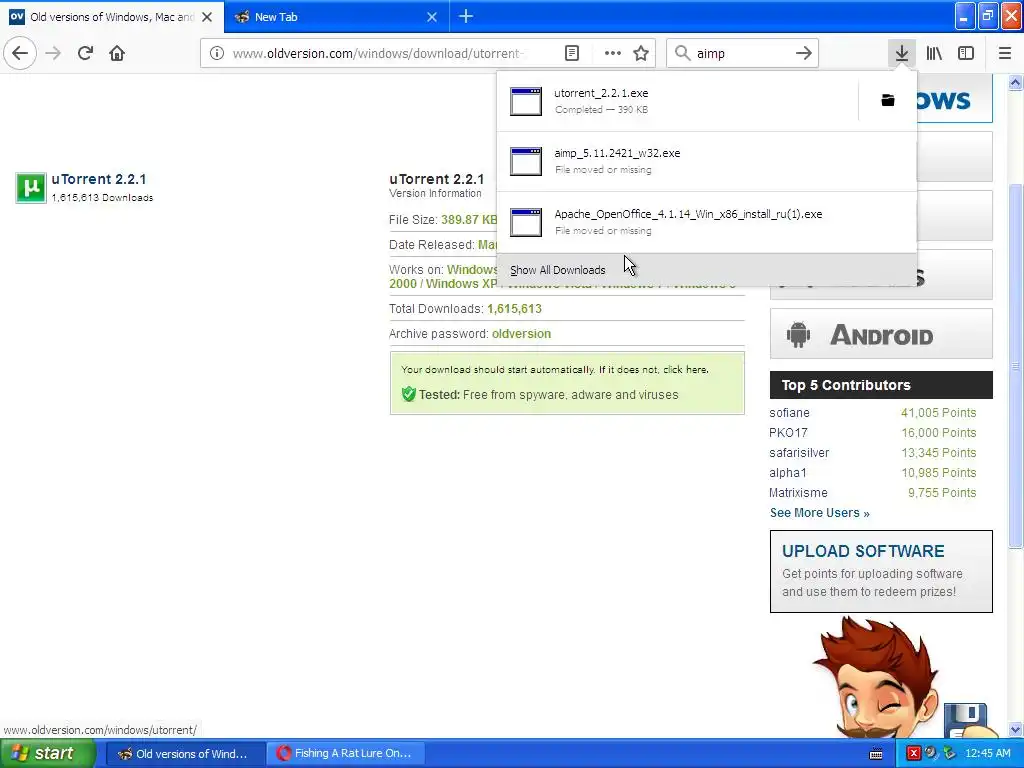Click the green uTorrent logo icon

click(31, 188)
